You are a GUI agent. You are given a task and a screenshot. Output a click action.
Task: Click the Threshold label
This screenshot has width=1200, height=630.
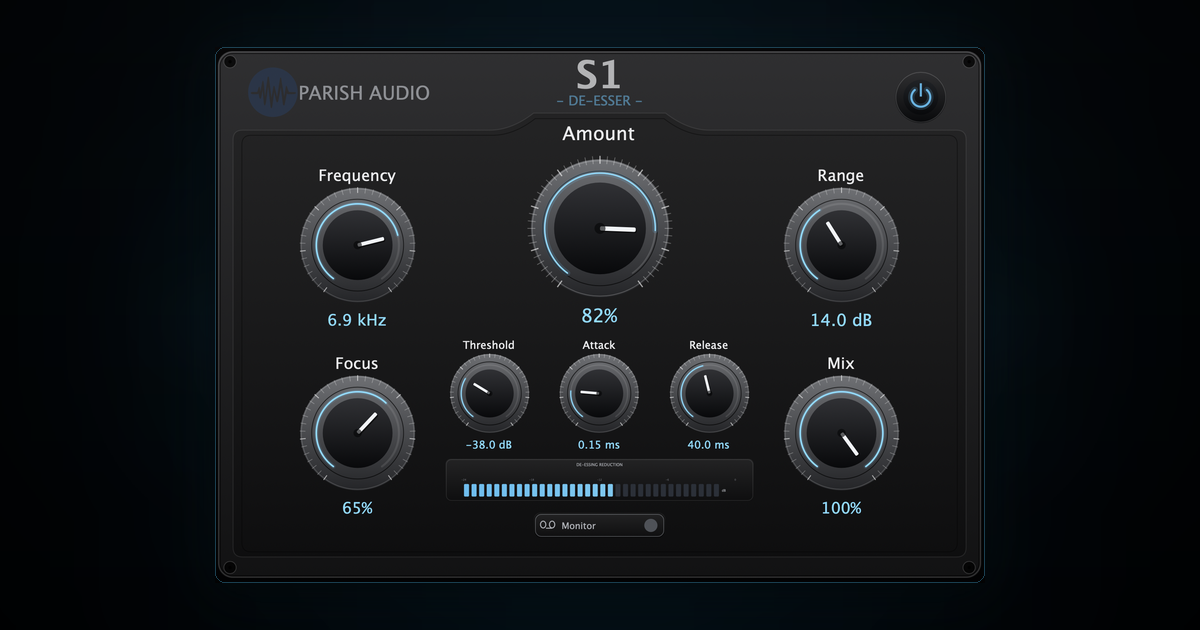pos(489,345)
